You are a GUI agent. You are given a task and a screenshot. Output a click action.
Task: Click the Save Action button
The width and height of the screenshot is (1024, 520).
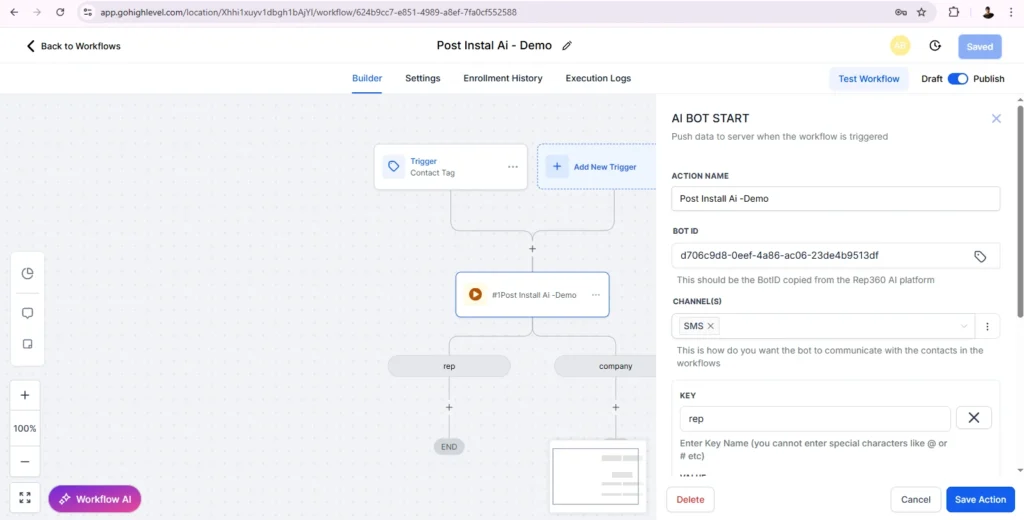click(979, 499)
